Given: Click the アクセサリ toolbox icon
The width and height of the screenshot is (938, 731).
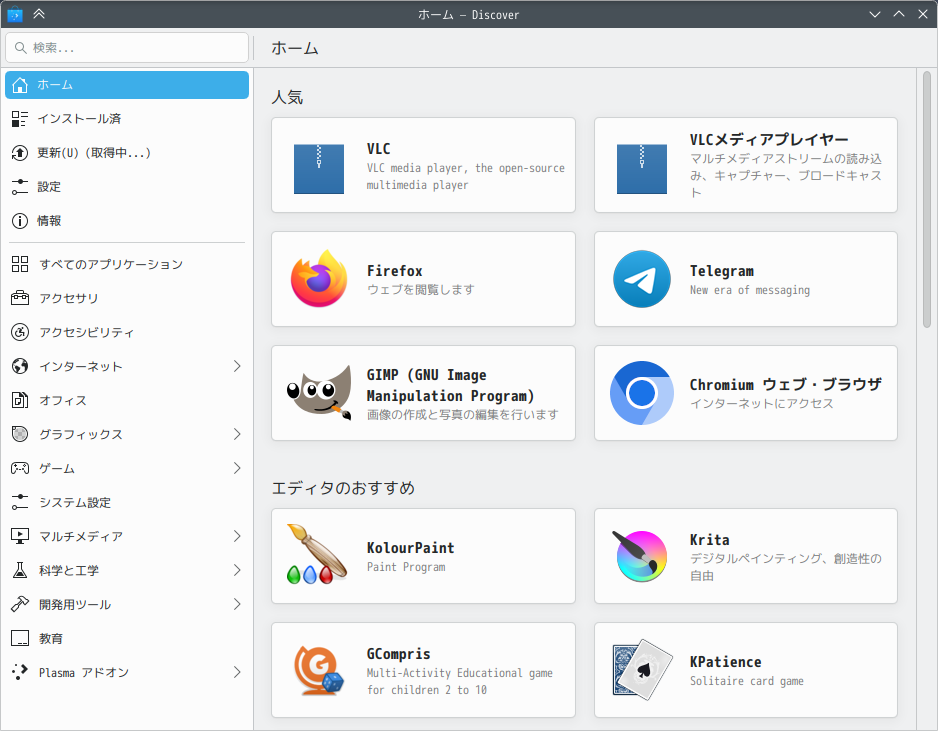Looking at the screenshot, I should pos(20,298).
